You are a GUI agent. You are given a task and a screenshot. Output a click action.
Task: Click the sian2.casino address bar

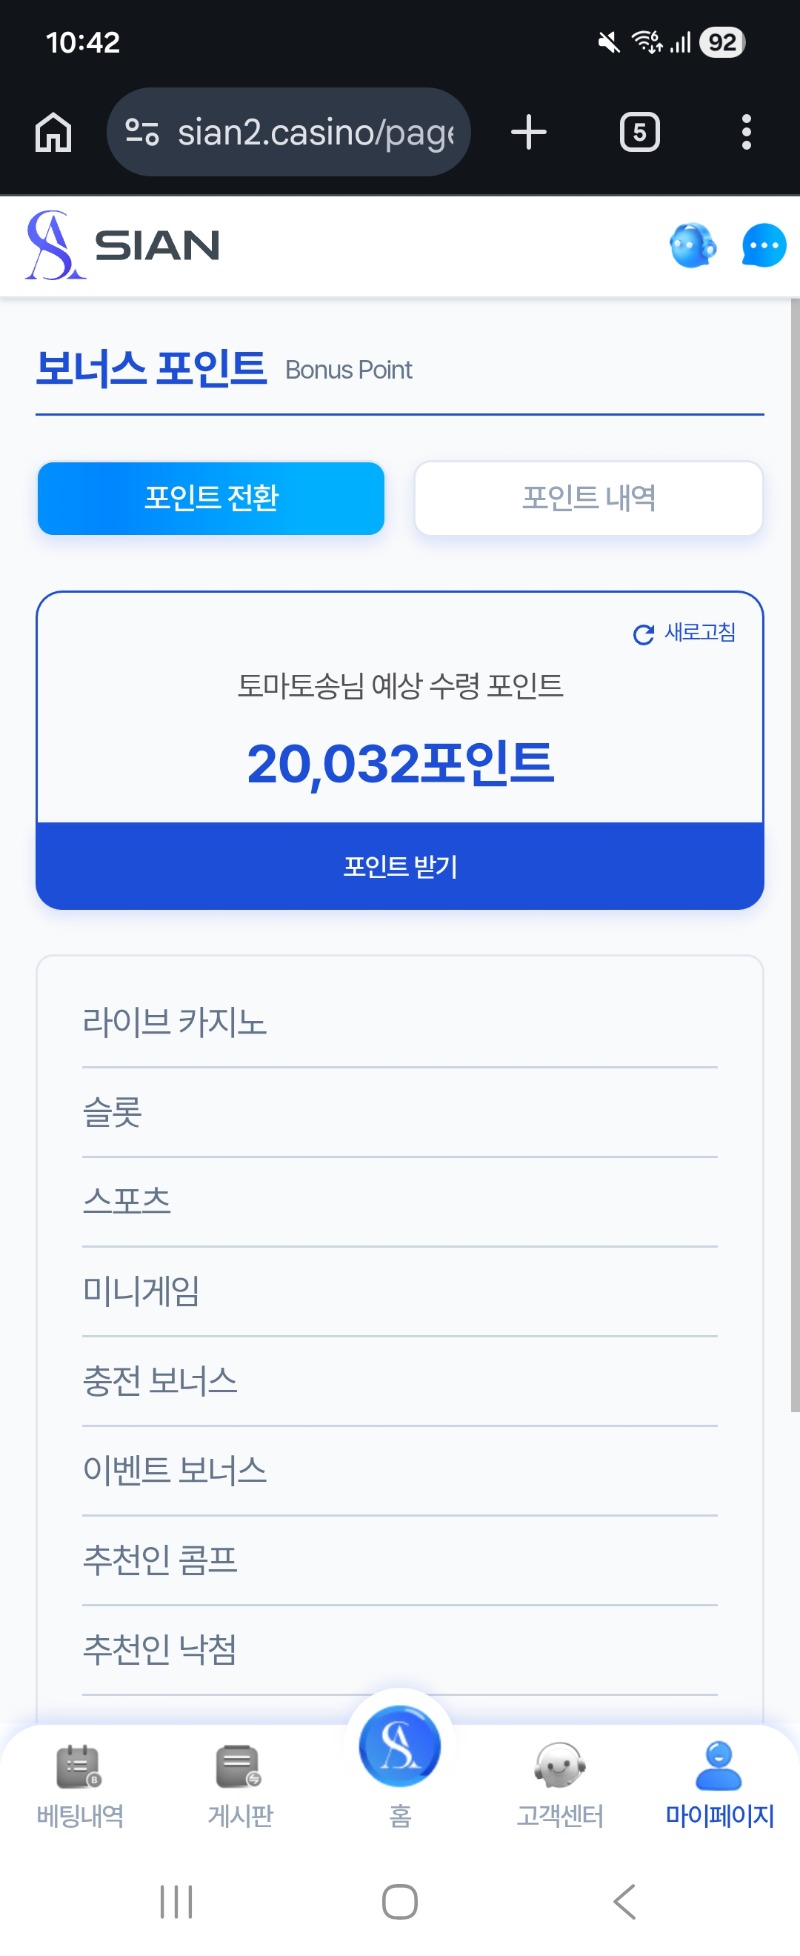[289, 132]
